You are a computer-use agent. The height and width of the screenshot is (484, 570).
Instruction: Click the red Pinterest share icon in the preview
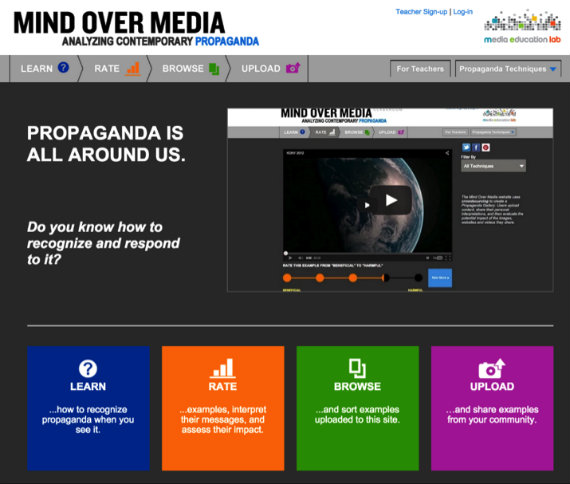[x=486, y=147]
